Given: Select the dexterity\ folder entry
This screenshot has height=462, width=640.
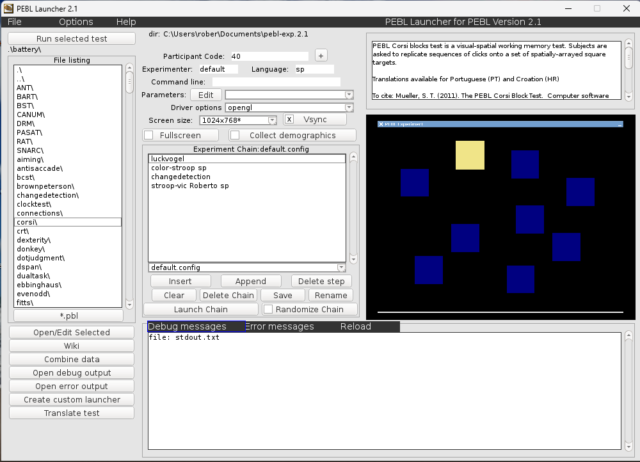Looking at the screenshot, I should click(68, 240).
